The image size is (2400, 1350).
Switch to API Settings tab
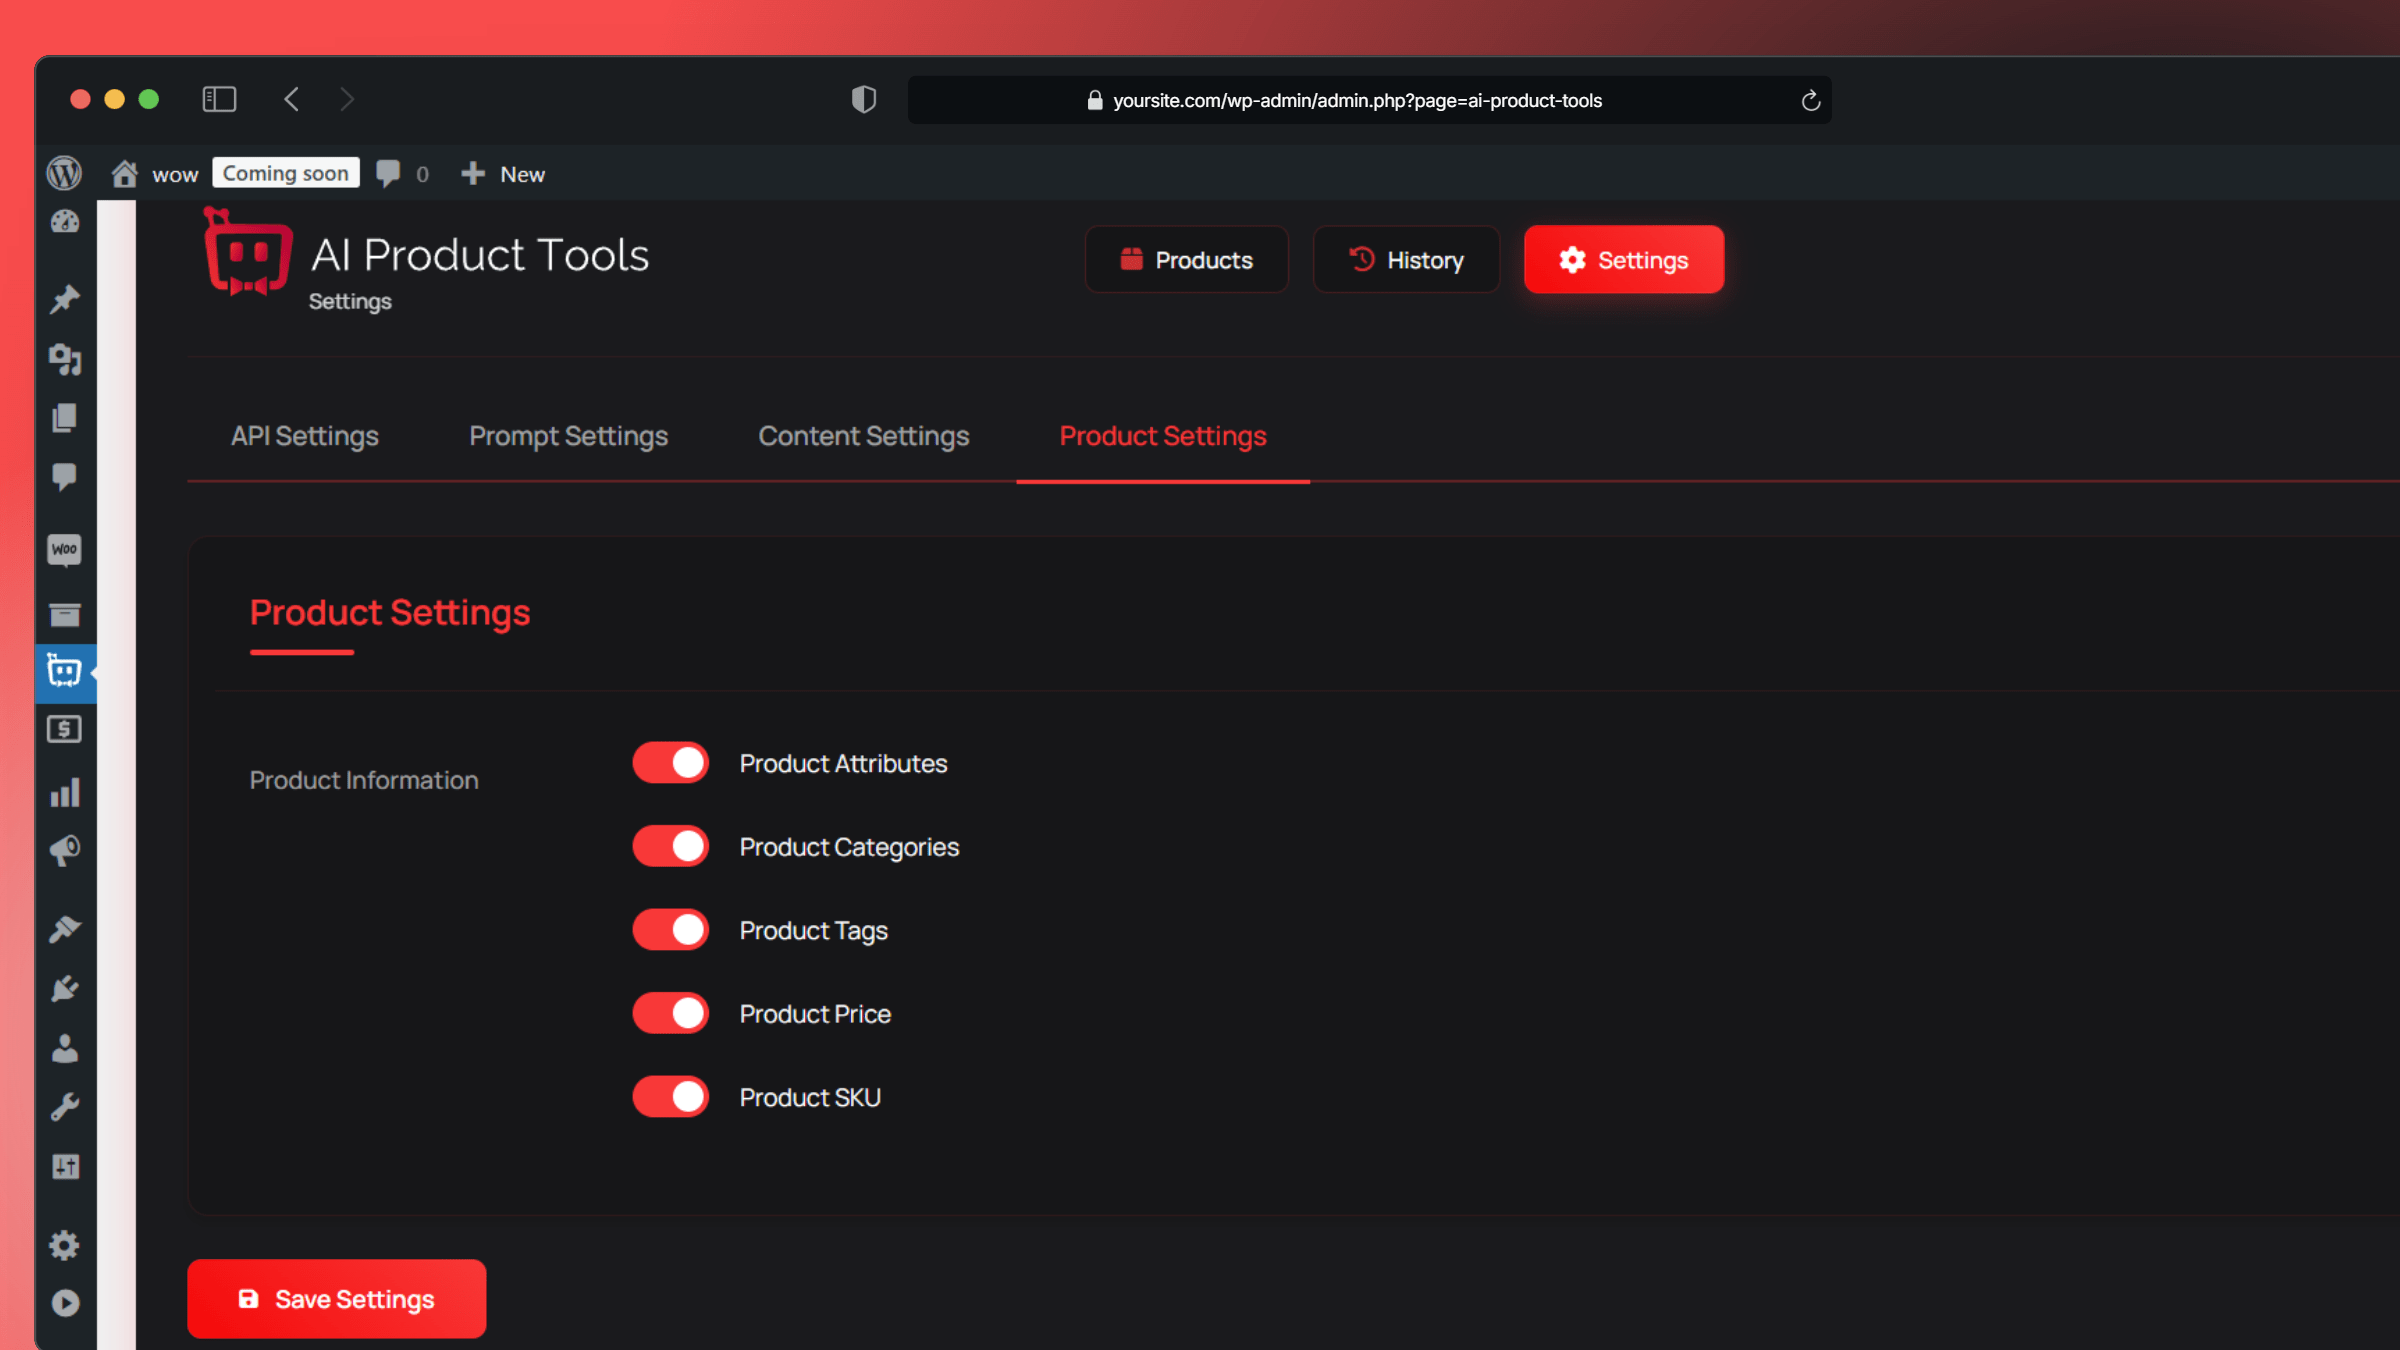pos(305,436)
